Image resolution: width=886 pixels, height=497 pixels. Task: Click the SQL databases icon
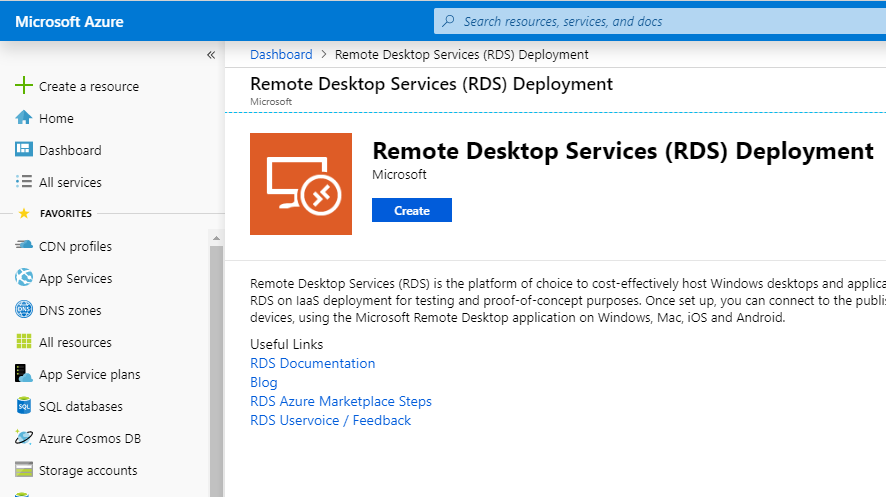point(24,406)
